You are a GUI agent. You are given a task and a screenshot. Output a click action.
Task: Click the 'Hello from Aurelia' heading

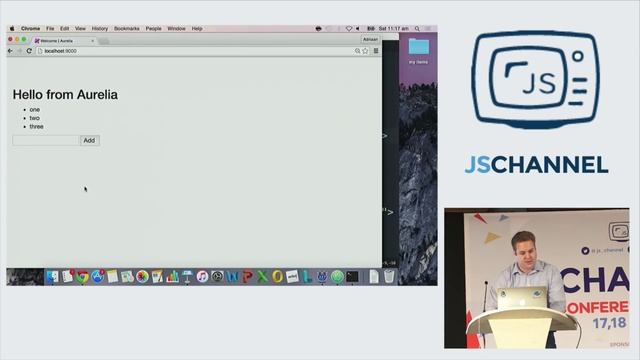click(x=65, y=95)
